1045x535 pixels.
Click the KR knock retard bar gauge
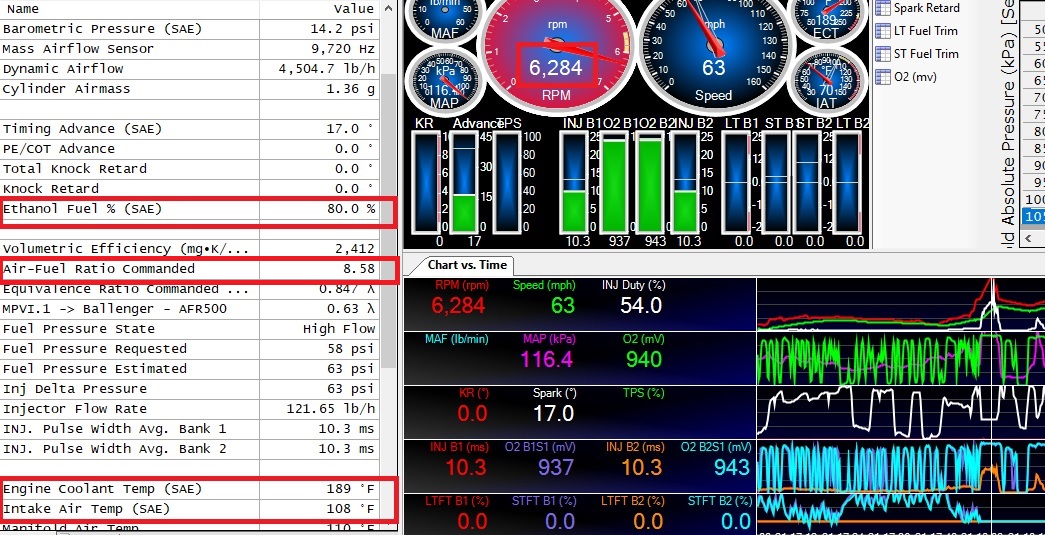click(426, 183)
